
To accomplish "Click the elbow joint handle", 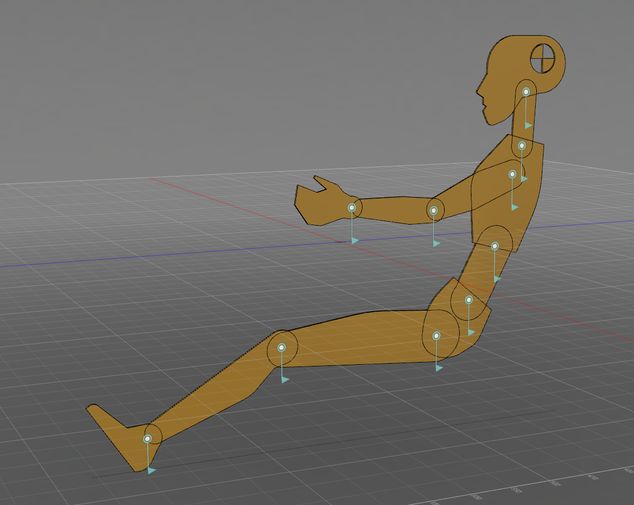I will coord(434,210).
